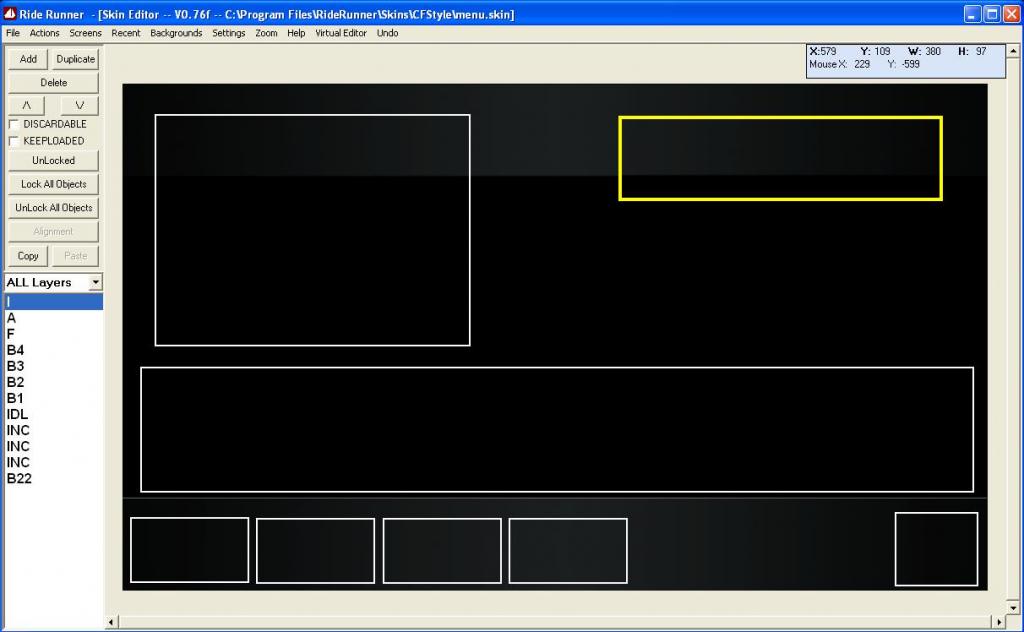1024x632 pixels.
Task: Maximize the Ride Runner window
Action: click(992, 14)
